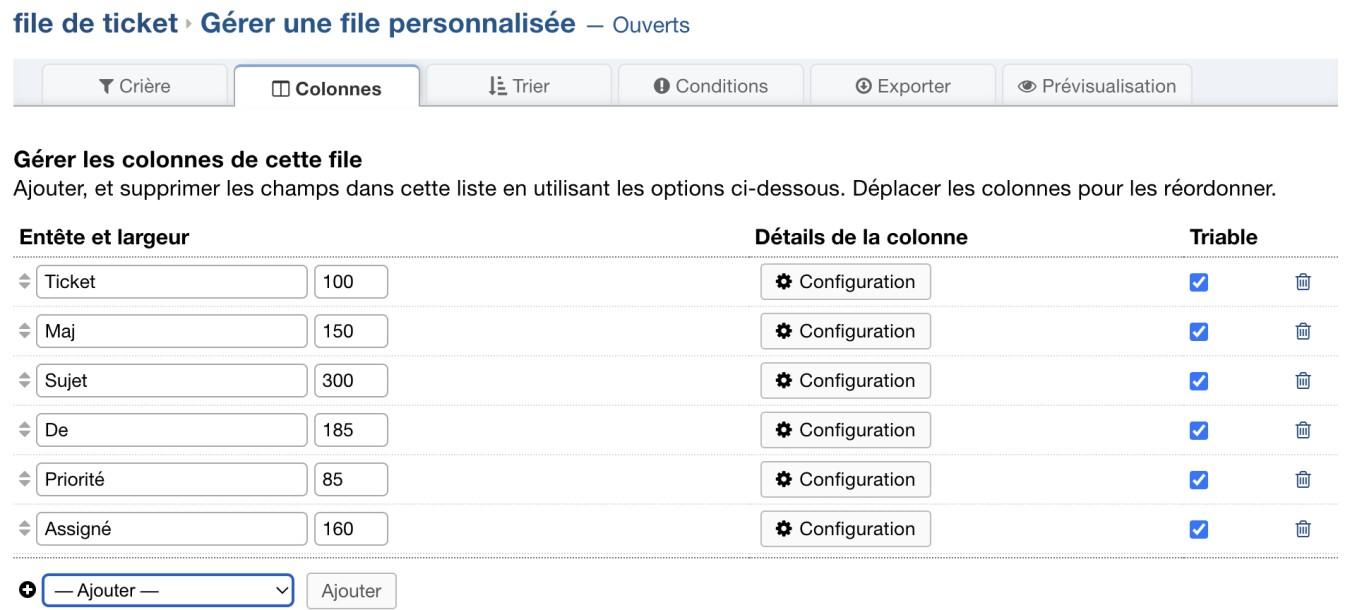Click the file de ticket breadcrumb link
Screen dimensions: 1350x610
tap(95, 23)
